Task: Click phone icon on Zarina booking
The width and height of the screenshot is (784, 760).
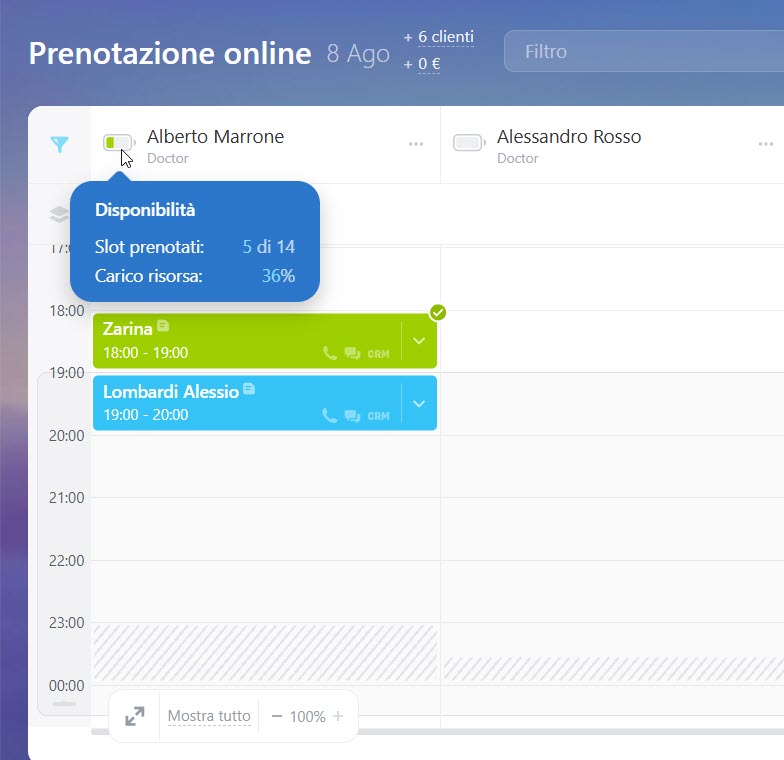Action: [x=330, y=353]
